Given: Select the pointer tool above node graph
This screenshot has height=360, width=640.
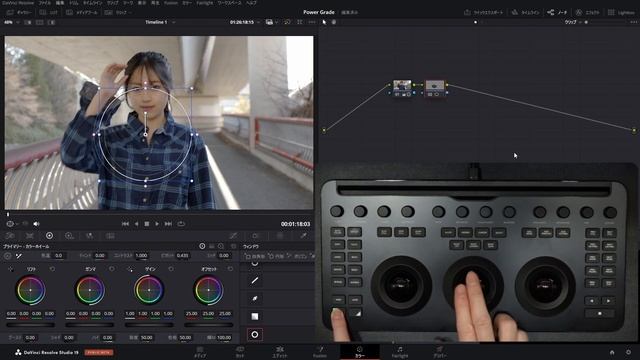Looking at the screenshot, I should (324, 22).
